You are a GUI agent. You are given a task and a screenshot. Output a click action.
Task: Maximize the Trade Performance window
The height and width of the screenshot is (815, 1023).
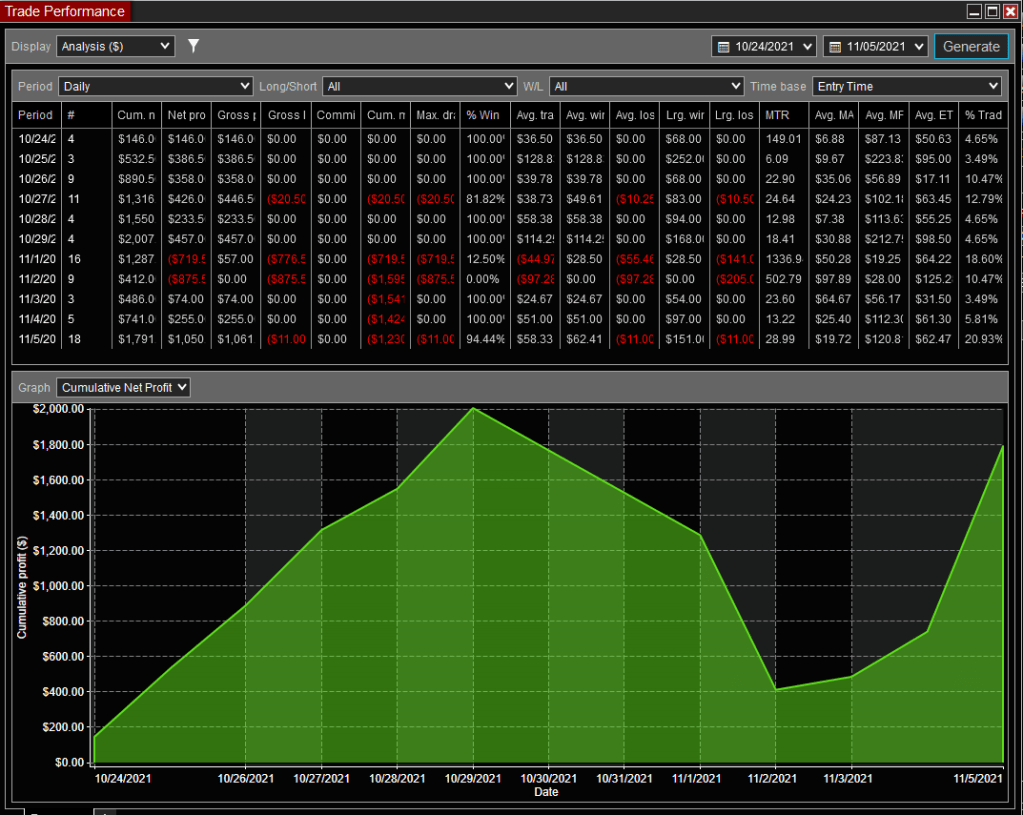(992, 12)
